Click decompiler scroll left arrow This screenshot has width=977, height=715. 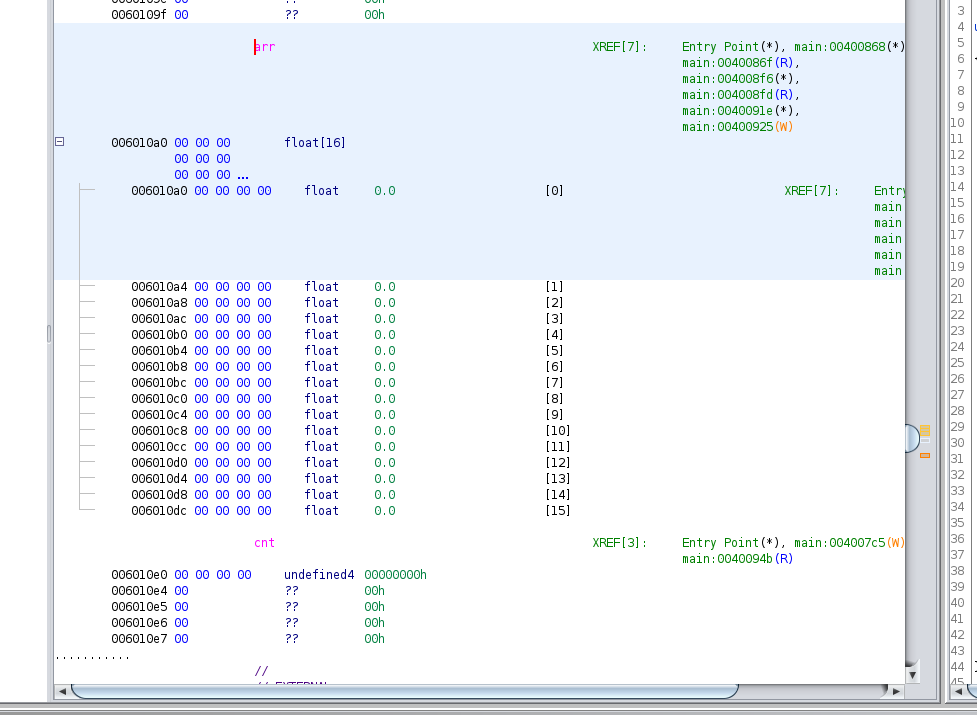(956, 691)
